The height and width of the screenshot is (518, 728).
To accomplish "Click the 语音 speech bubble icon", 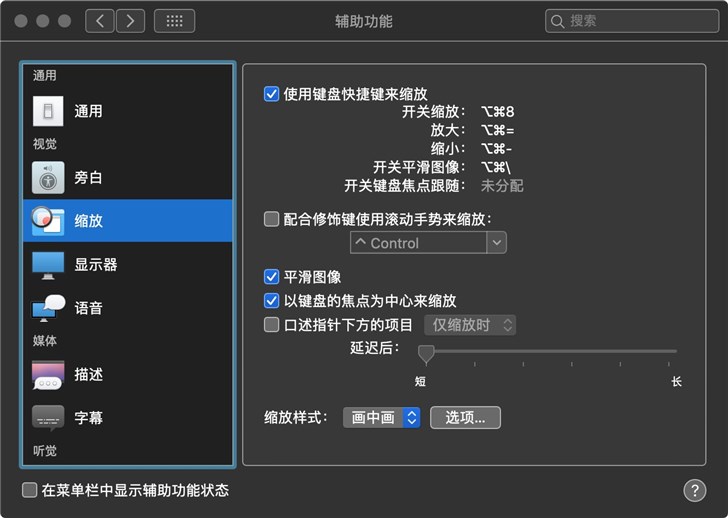I will (x=48, y=308).
